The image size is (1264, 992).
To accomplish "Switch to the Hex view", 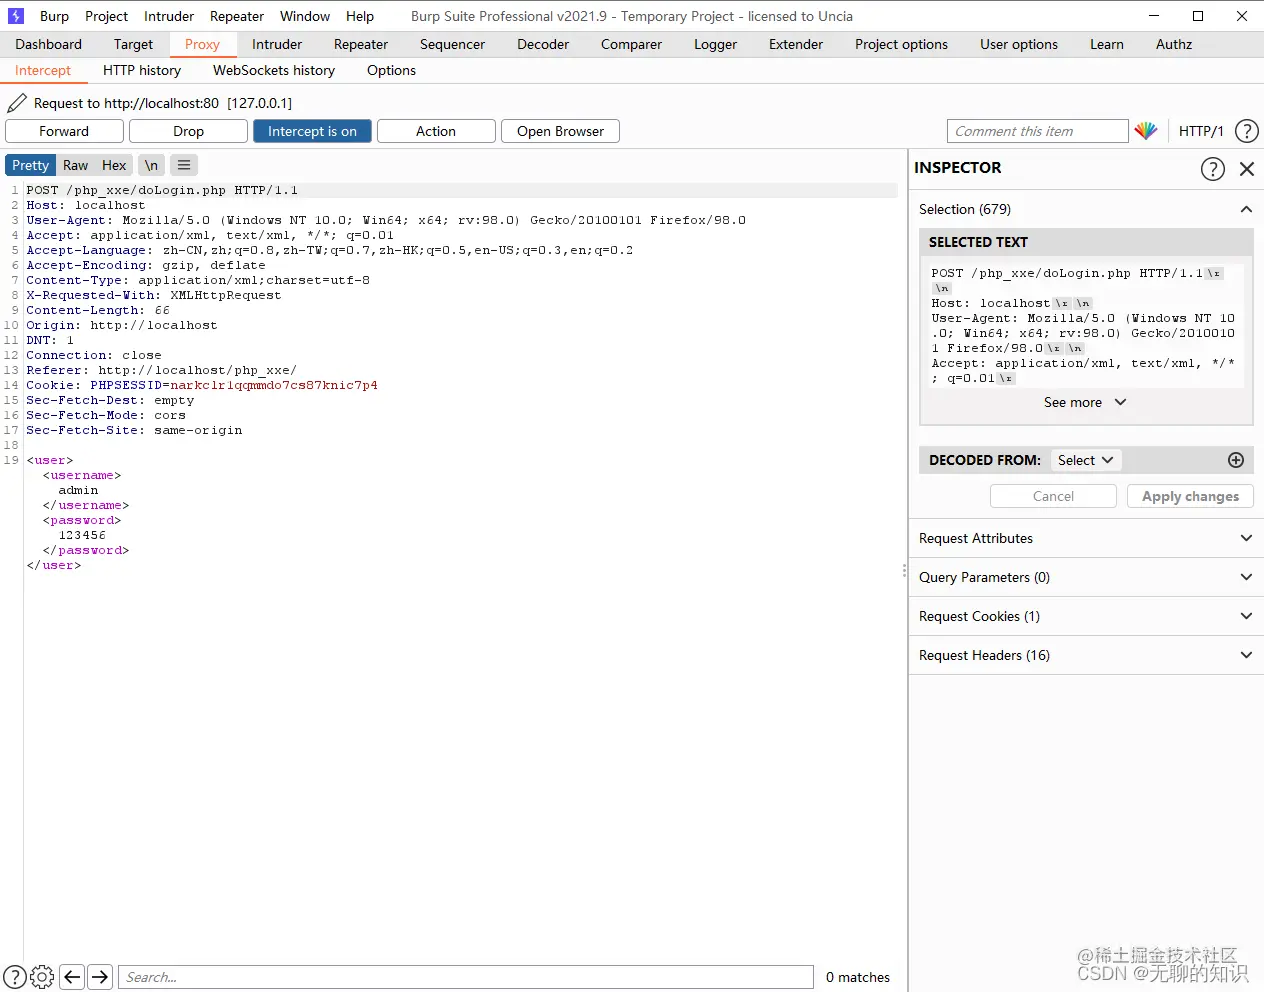I will (x=114, y=165).
